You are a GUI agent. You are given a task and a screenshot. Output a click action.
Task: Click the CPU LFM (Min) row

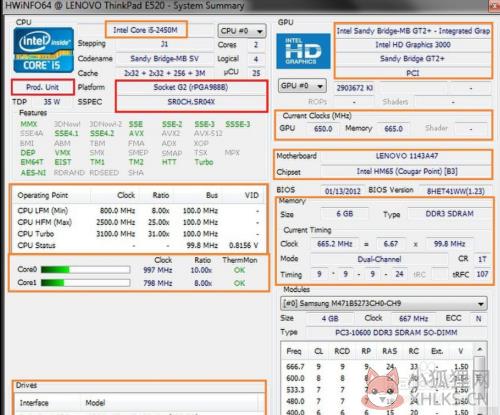coord(139,211)
